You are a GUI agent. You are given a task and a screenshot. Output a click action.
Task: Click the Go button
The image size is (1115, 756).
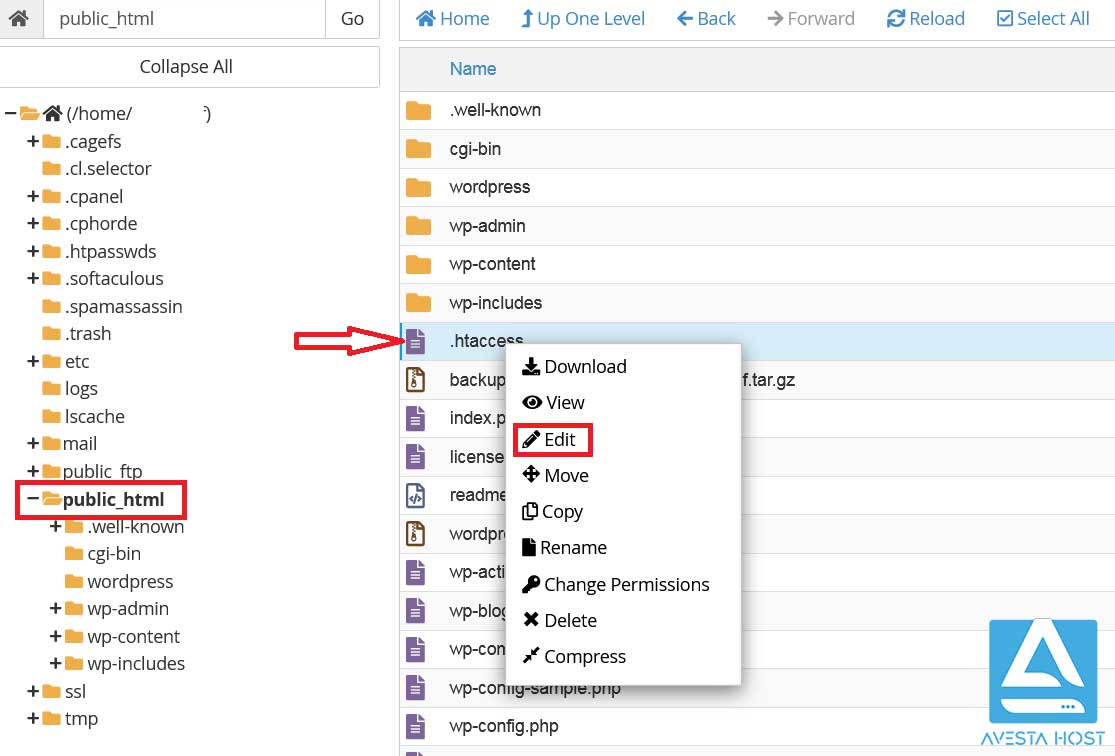click(352, 19)
